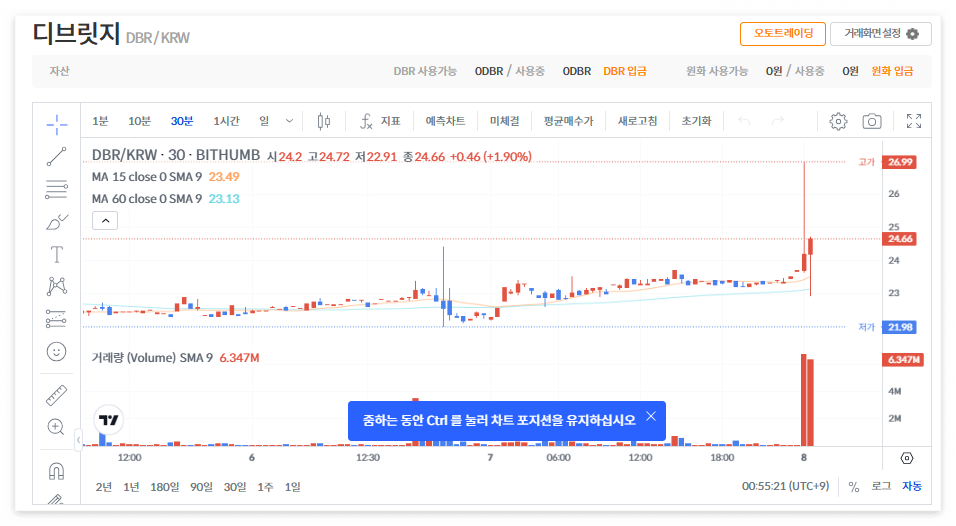Viewport: 956px width, 526px height.
Task: Set date range to 1주
Action: point(265,487)
